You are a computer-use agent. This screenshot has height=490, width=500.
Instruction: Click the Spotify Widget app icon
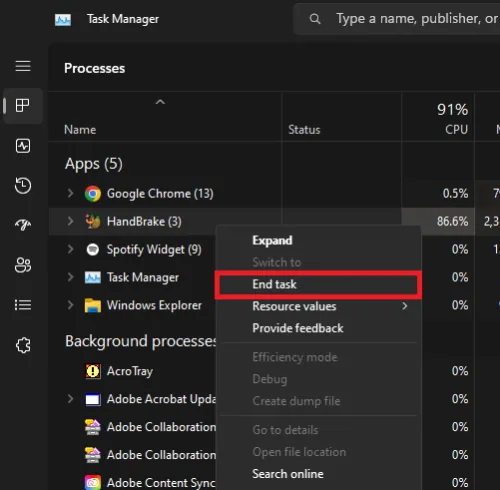tap(93, 249)
